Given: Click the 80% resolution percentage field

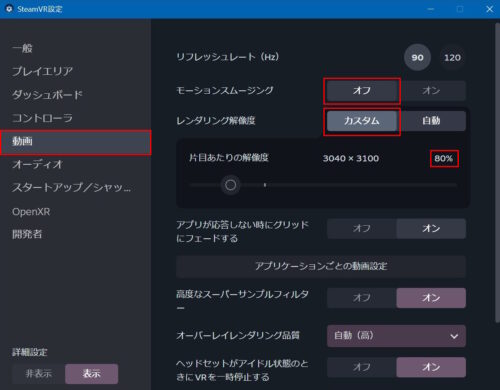Looking at the screenshot, I should (444, 159).
